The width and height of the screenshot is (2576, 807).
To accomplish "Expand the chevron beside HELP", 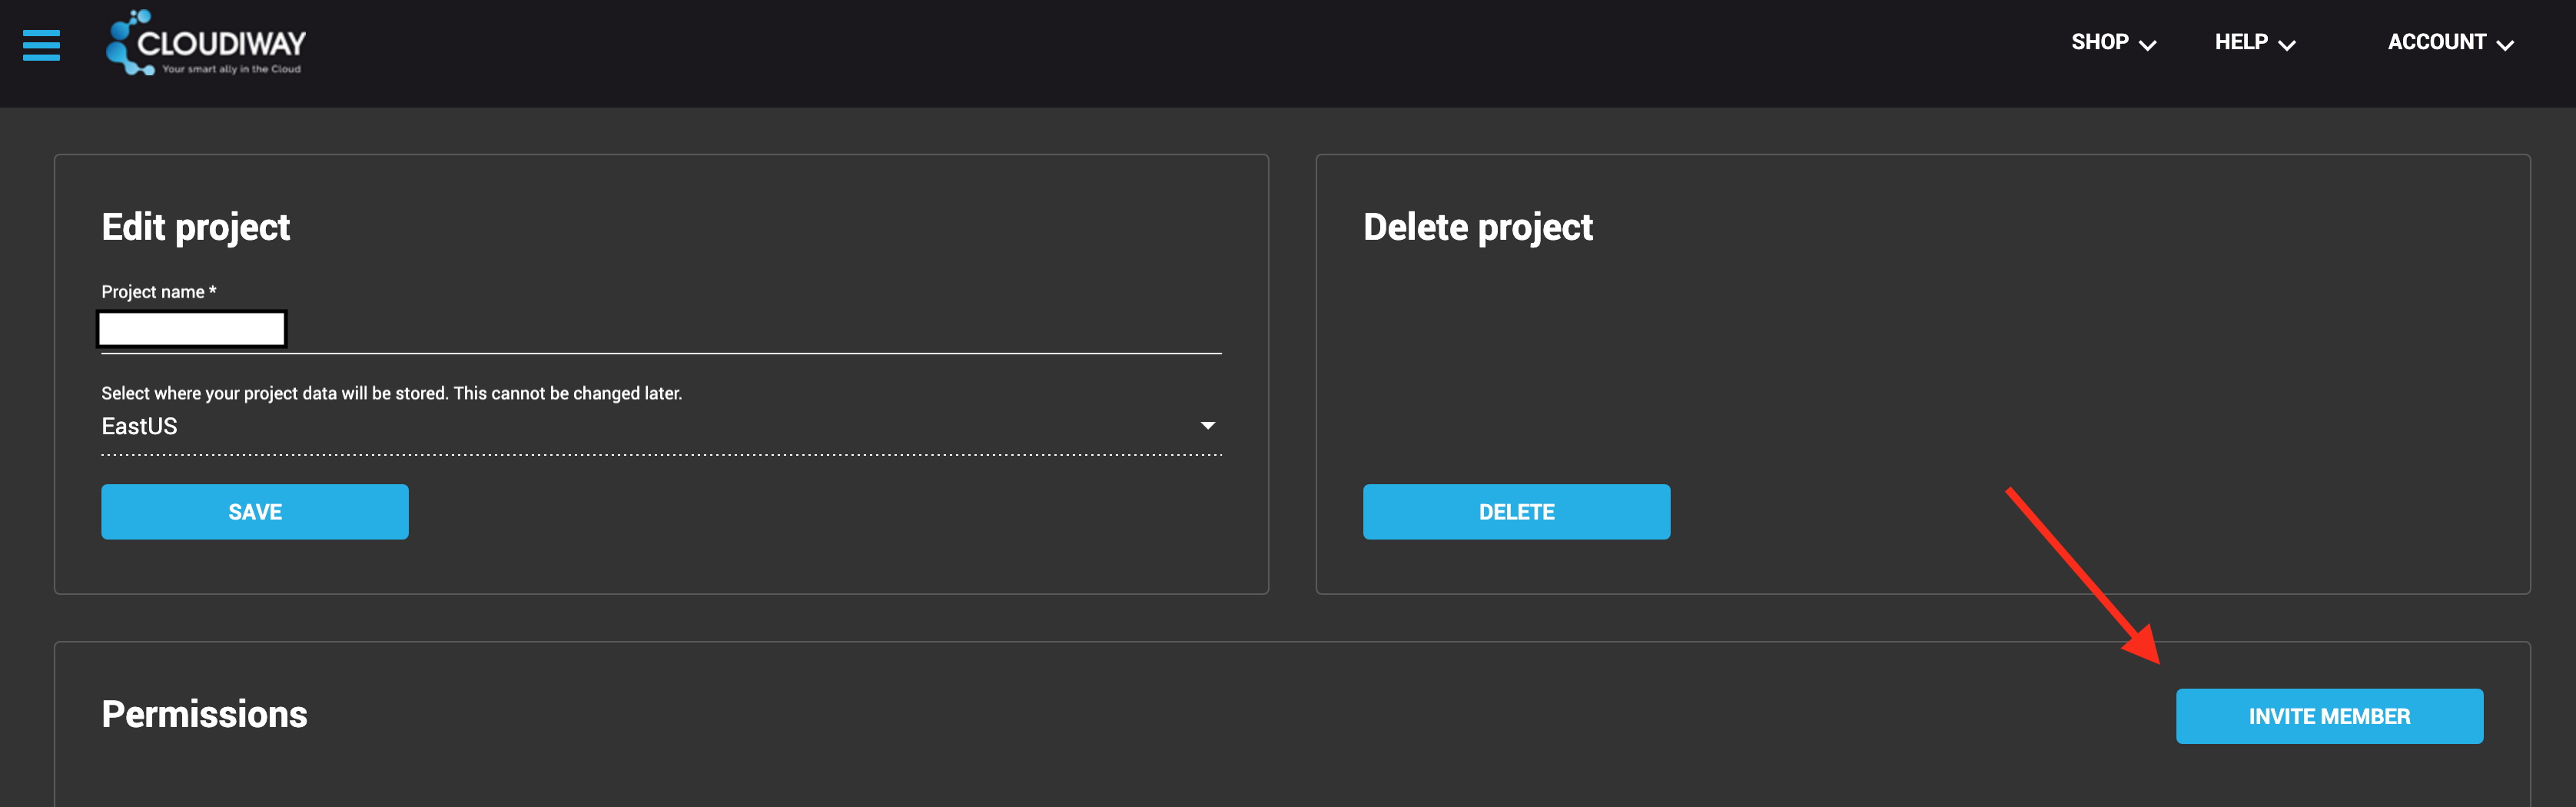I will tap(2287, 45).
